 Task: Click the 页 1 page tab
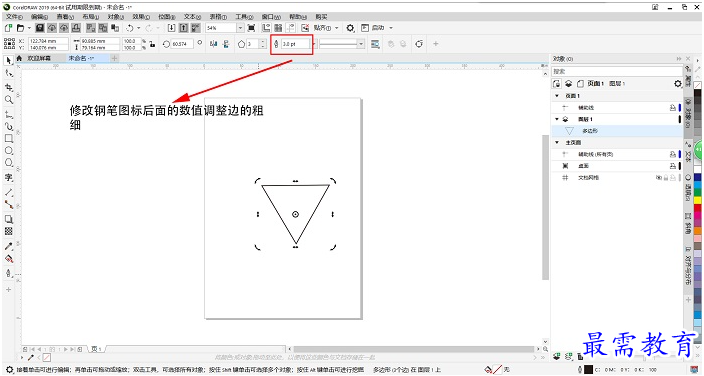click(97, 349)
